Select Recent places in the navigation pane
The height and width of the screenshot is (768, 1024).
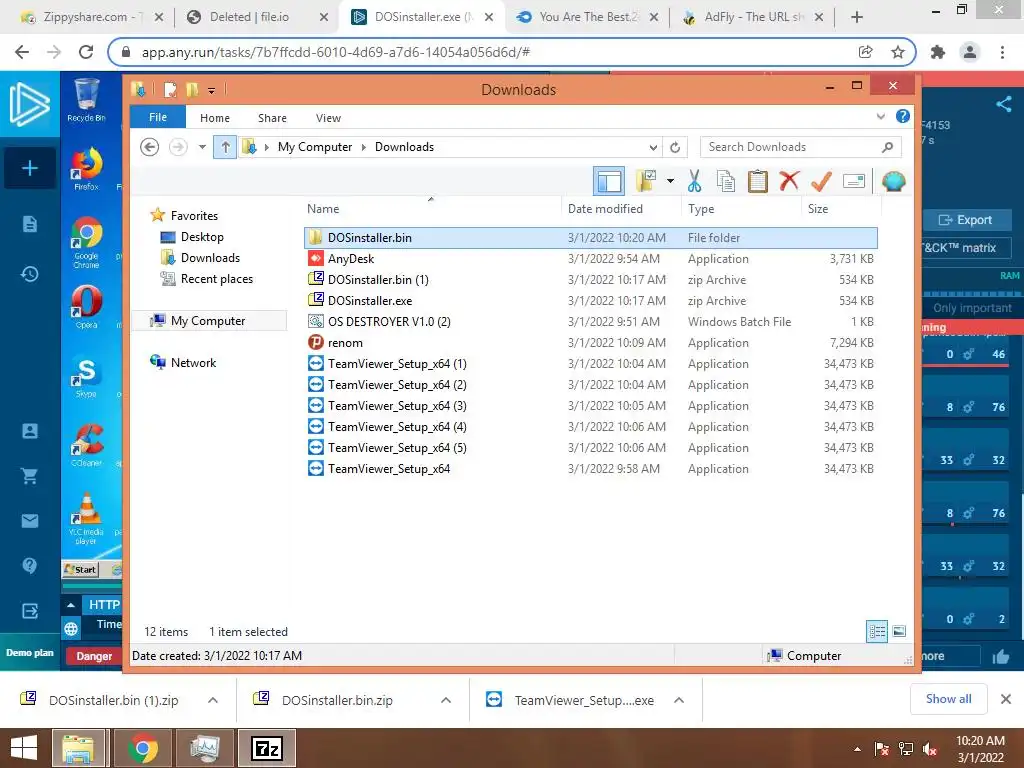(216, 279)
